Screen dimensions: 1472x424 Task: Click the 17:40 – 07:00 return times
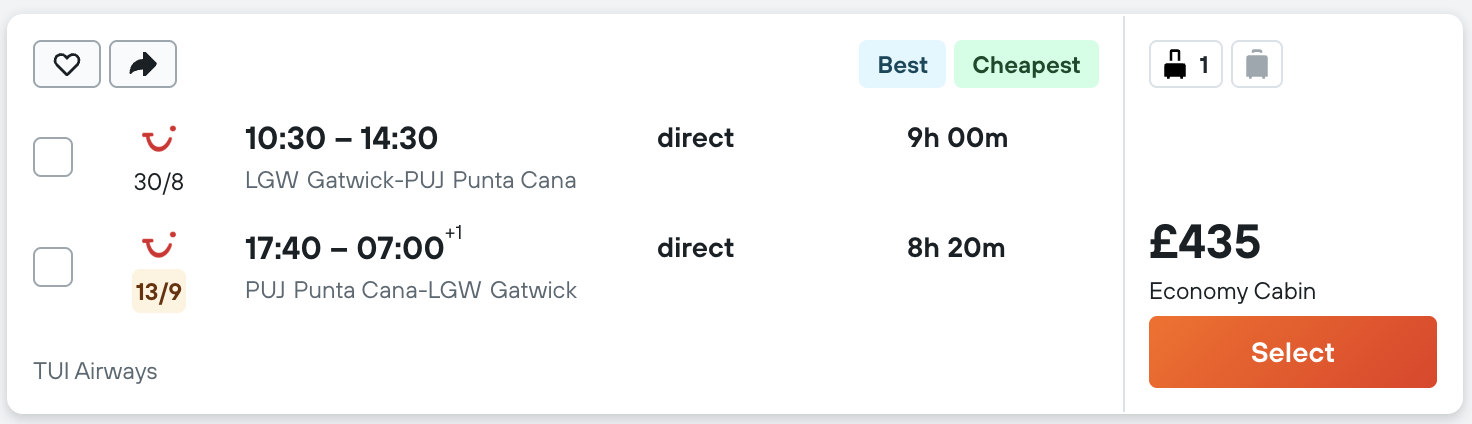(x=345, y=247)
